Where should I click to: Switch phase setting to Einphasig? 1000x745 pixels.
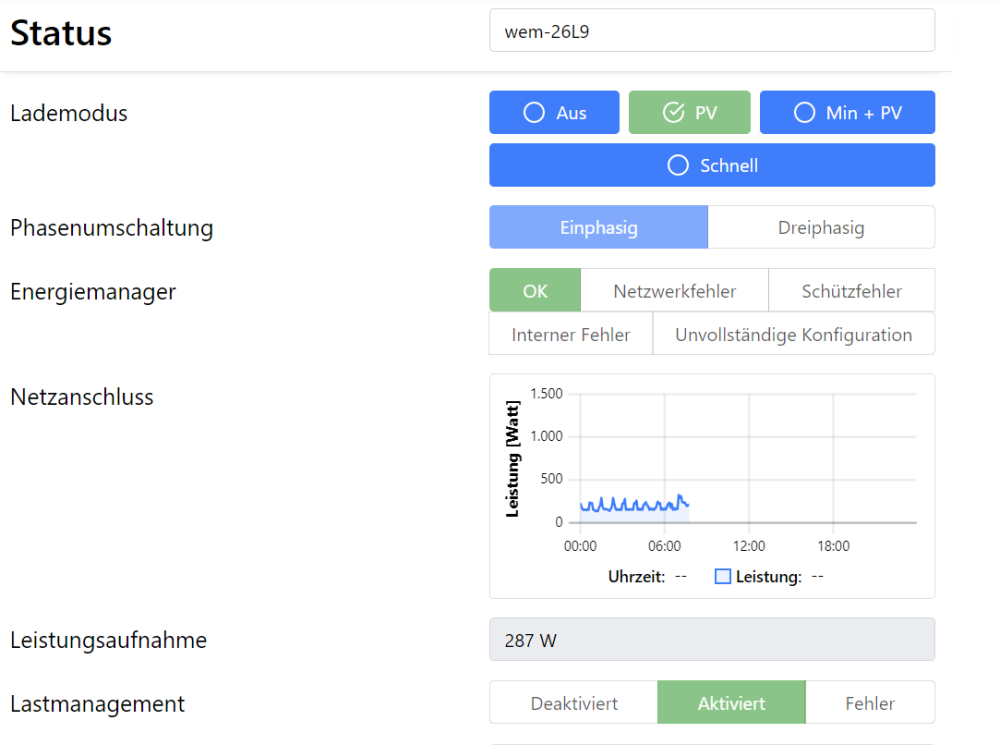(598, 228)
